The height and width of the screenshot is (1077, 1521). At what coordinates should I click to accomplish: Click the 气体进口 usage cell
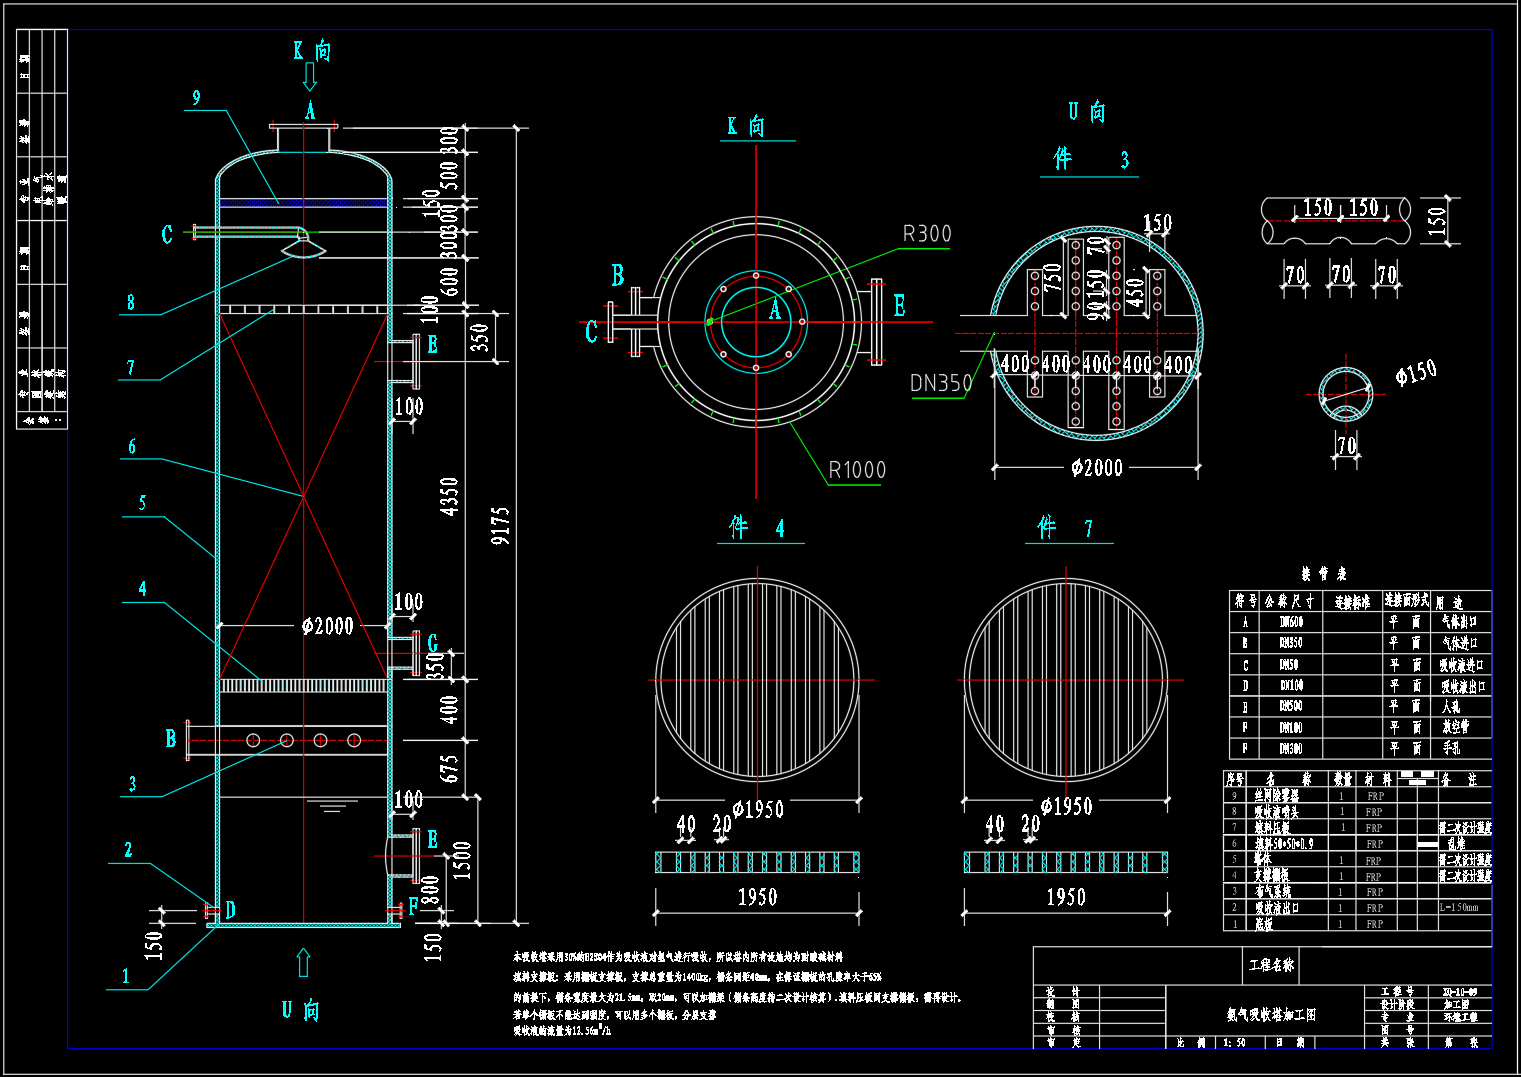1459,643
